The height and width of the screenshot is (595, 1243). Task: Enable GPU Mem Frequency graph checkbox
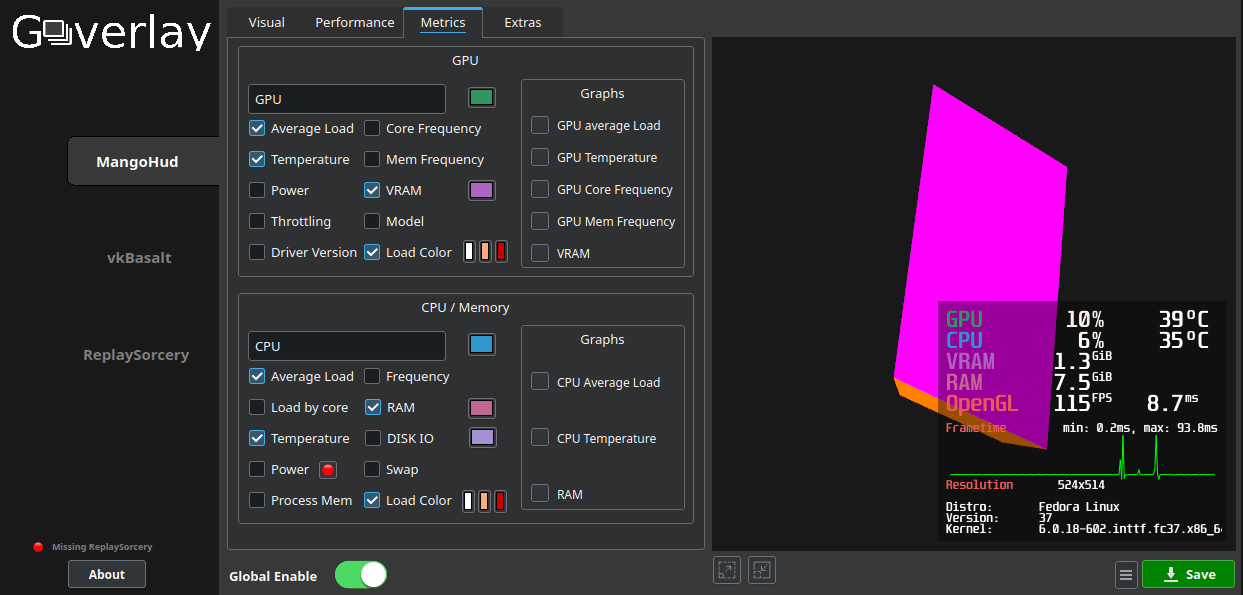(540, 221)
